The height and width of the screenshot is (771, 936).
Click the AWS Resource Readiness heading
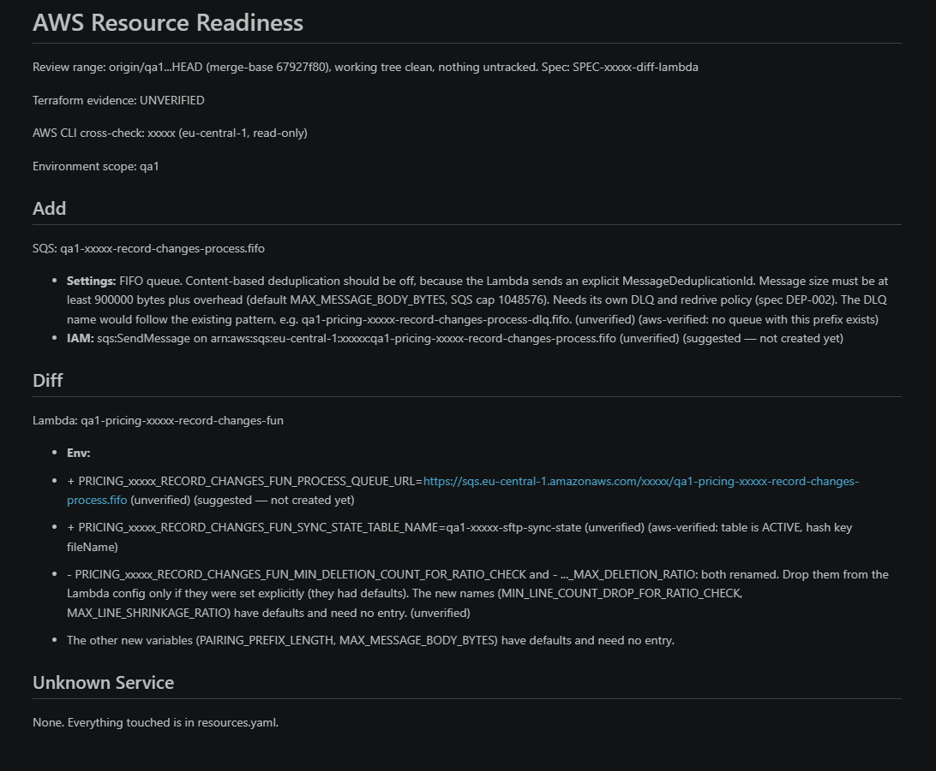tap(168, 23)
